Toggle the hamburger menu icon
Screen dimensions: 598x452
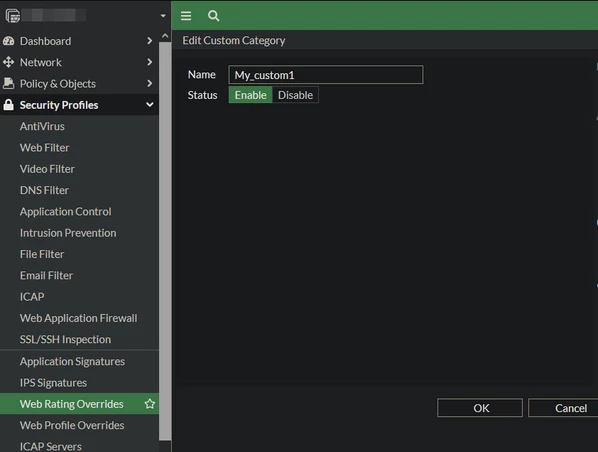(x=186, y=16)
